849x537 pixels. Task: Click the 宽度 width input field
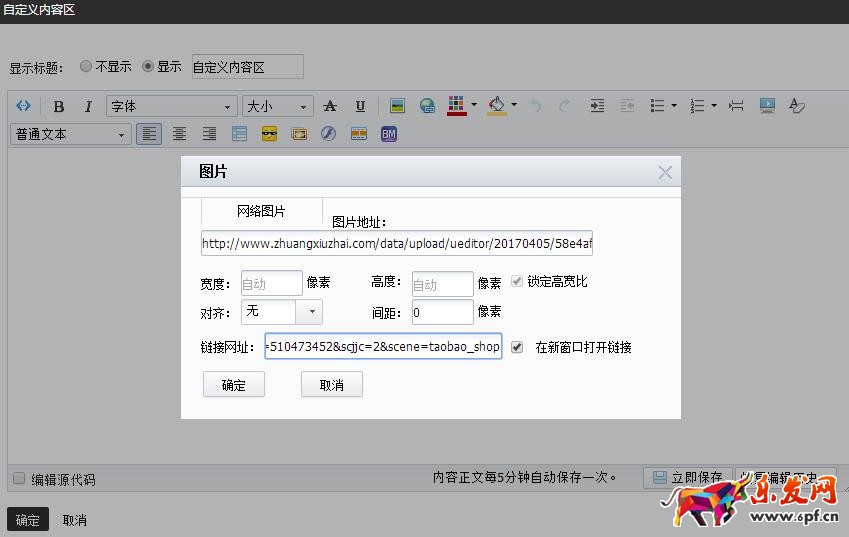pyautogui.click(x=271, y=283)
